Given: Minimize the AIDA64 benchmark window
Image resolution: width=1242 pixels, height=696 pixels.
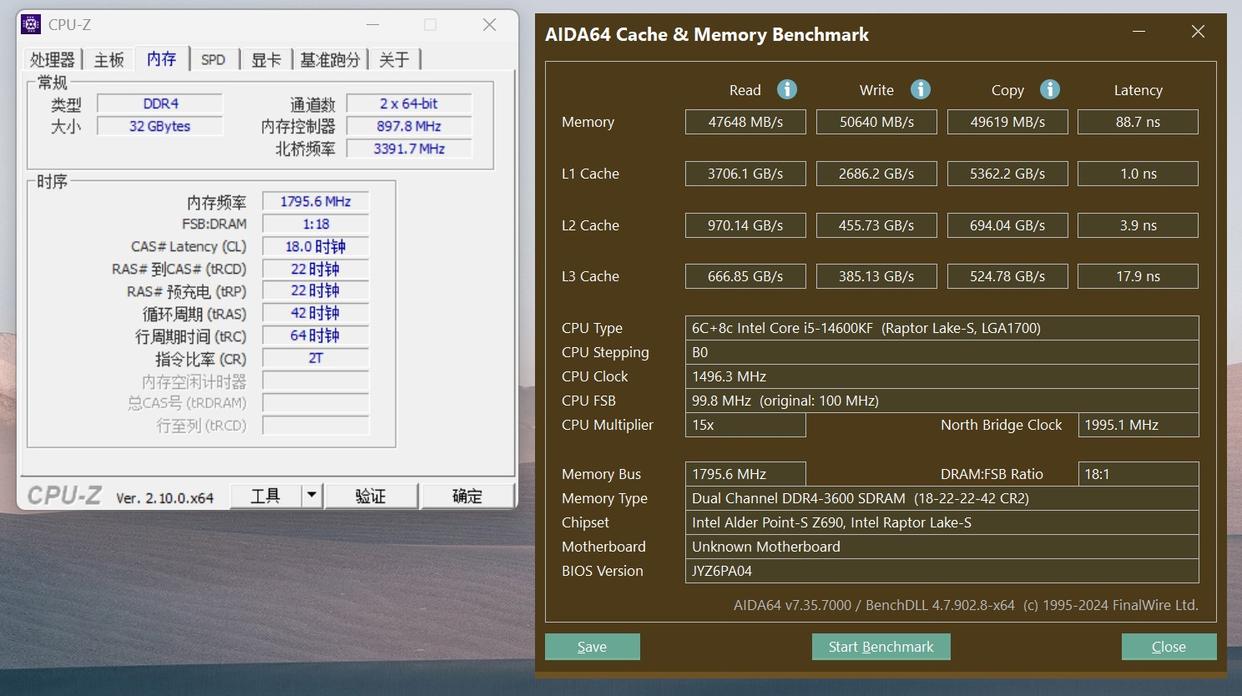Looking at the screenshot, I should 1139,32.
